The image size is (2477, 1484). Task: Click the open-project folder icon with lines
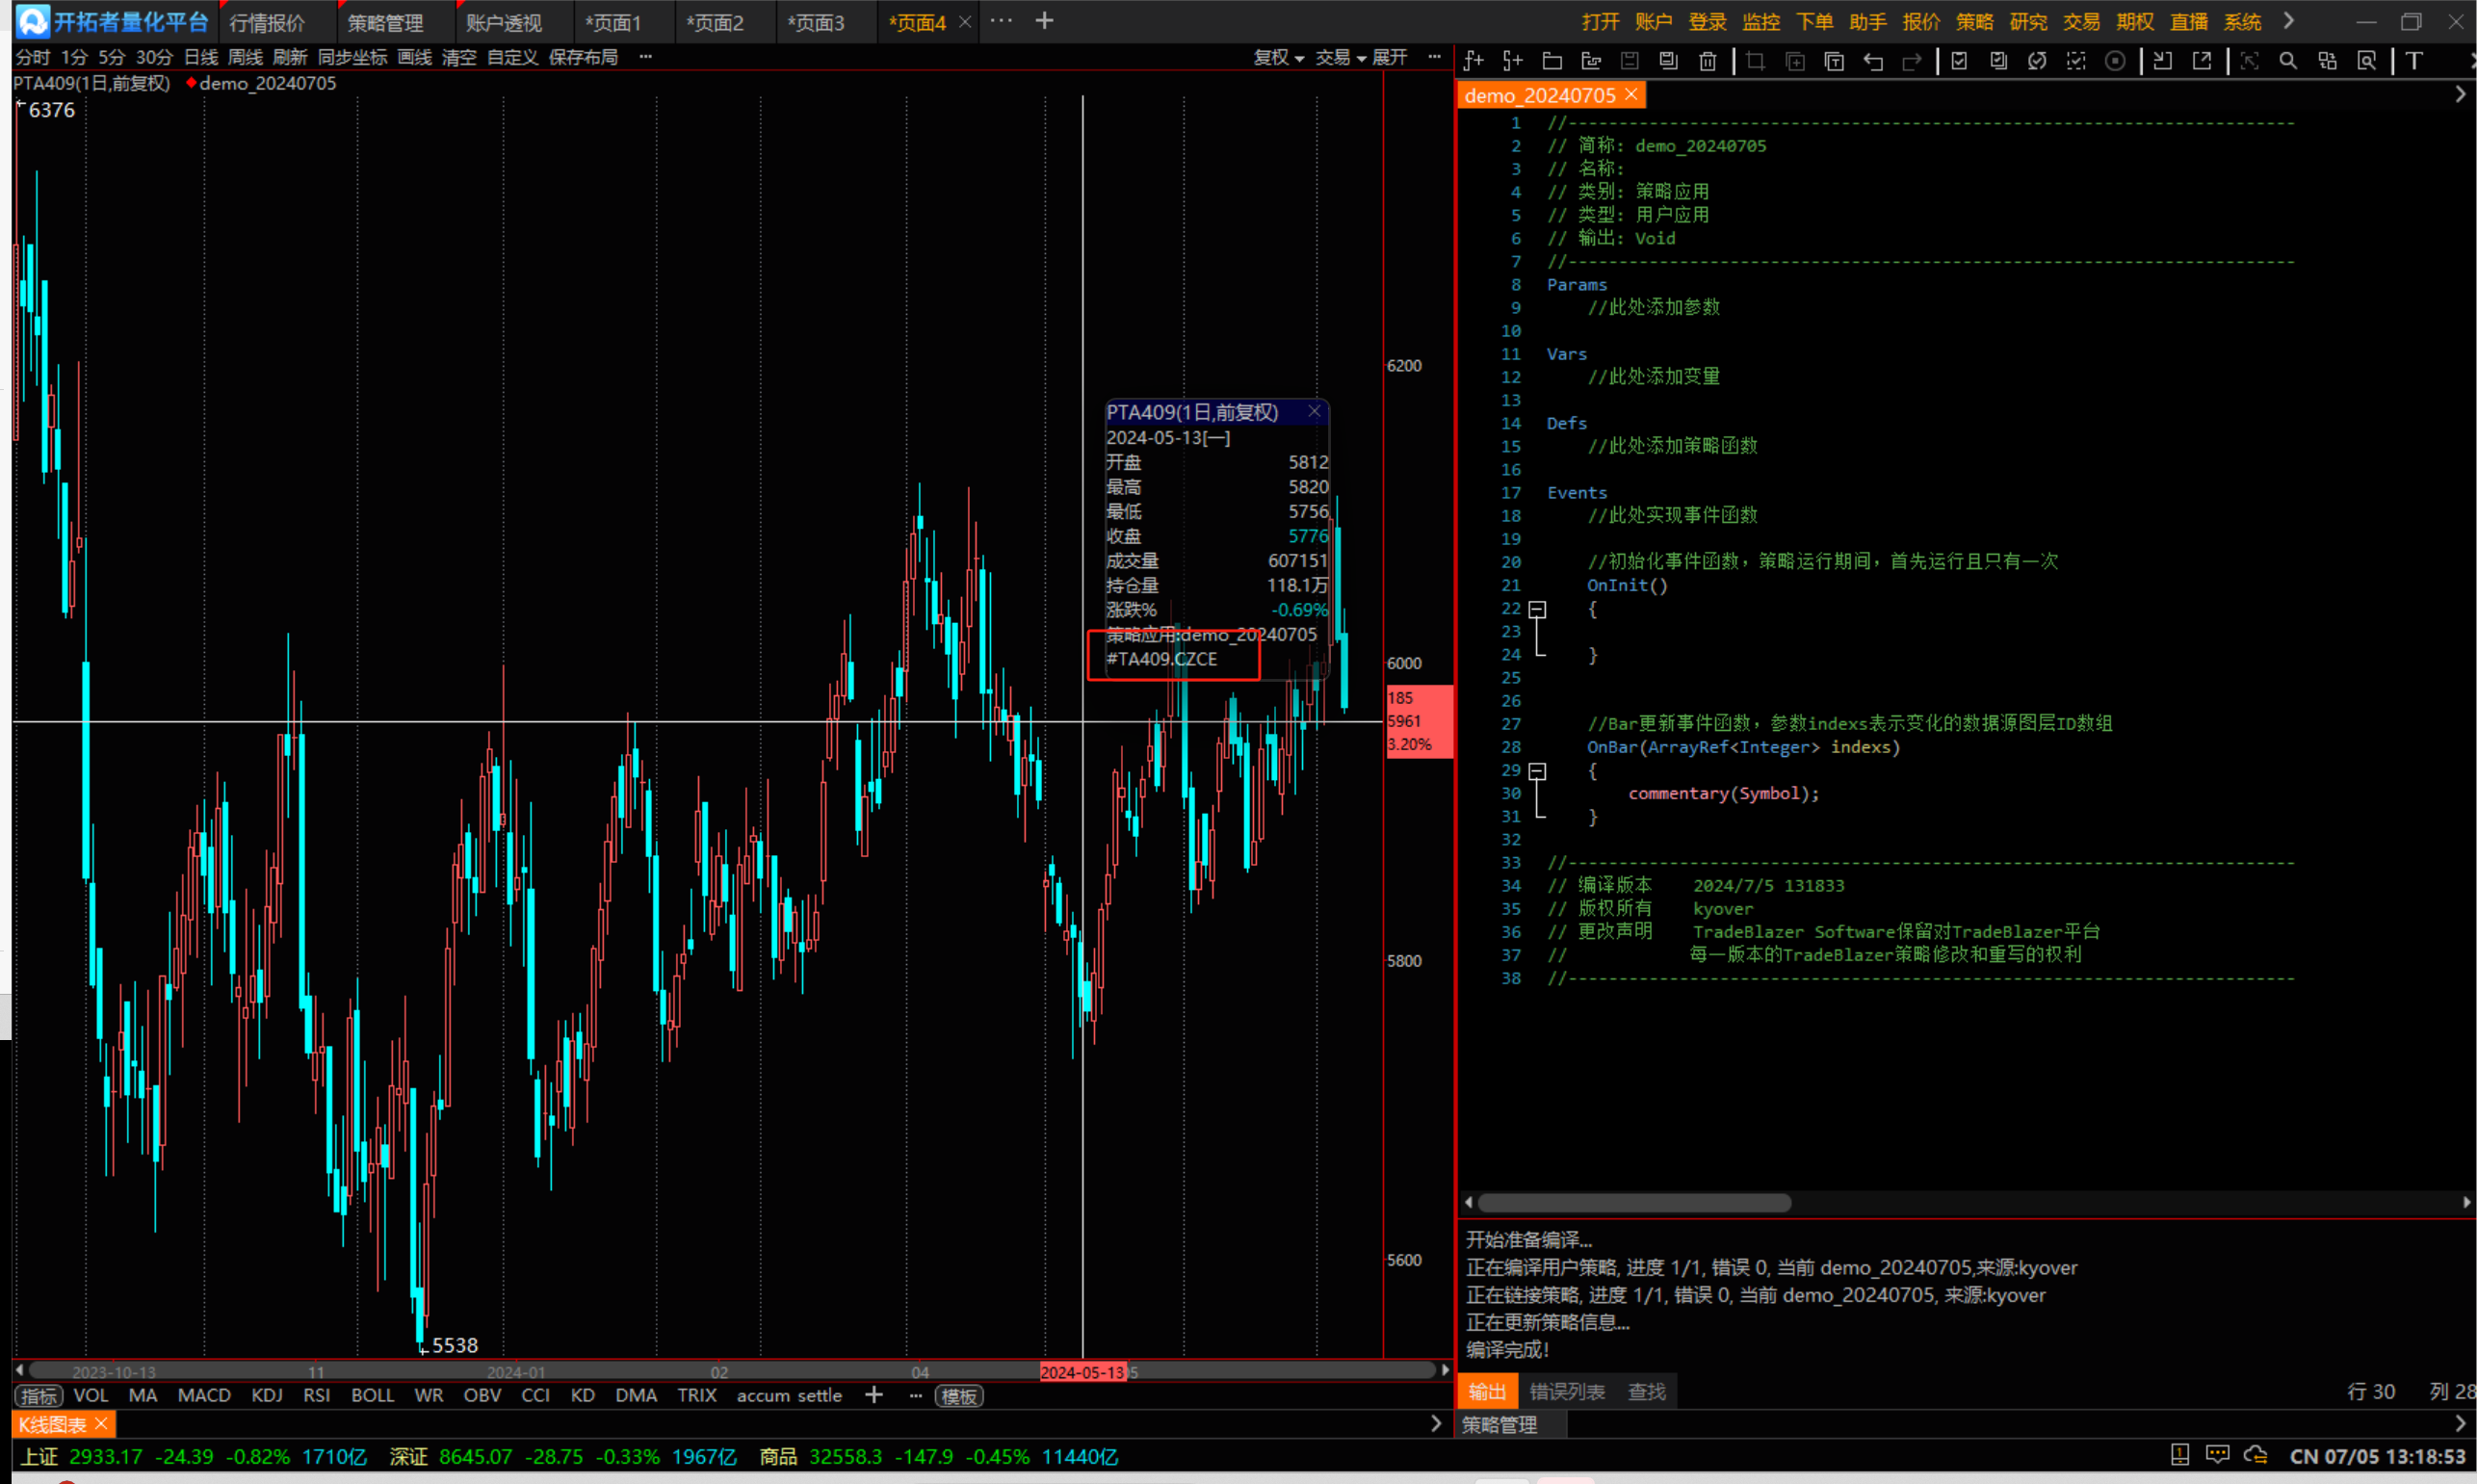tap(1591, 61)
